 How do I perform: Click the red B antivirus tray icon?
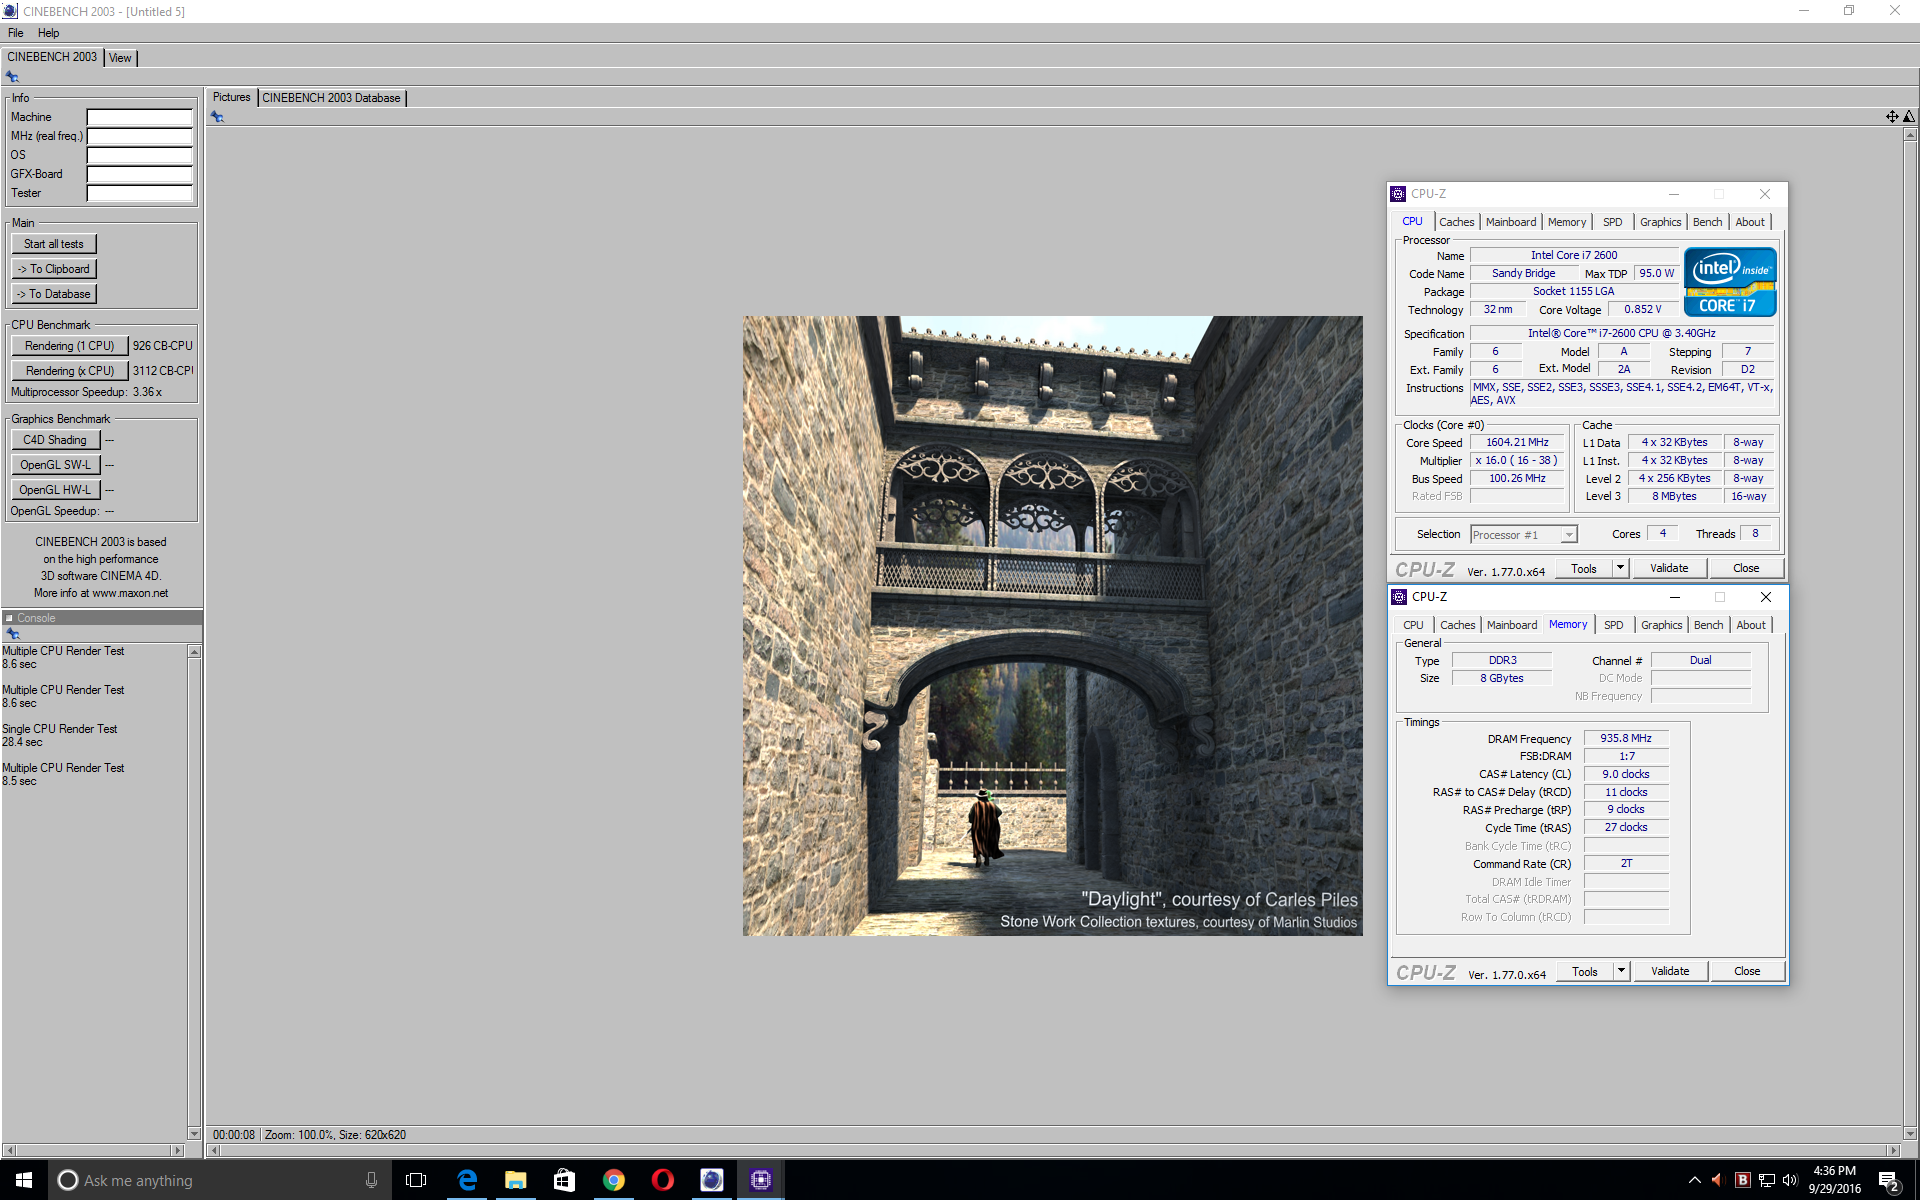click(1743, 1180)
